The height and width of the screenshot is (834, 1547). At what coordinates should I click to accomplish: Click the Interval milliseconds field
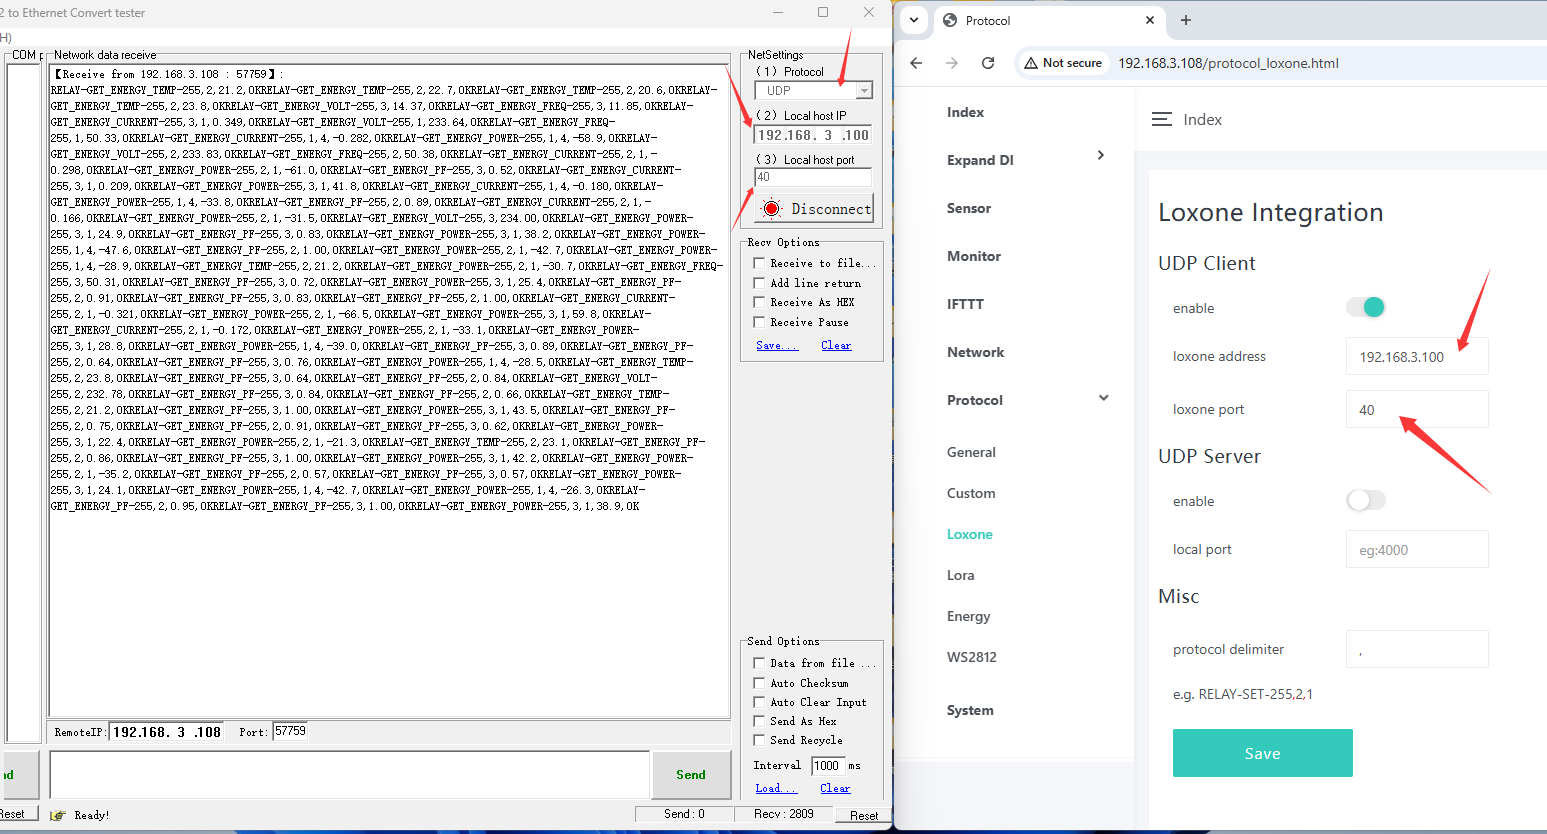pos(828,766)
